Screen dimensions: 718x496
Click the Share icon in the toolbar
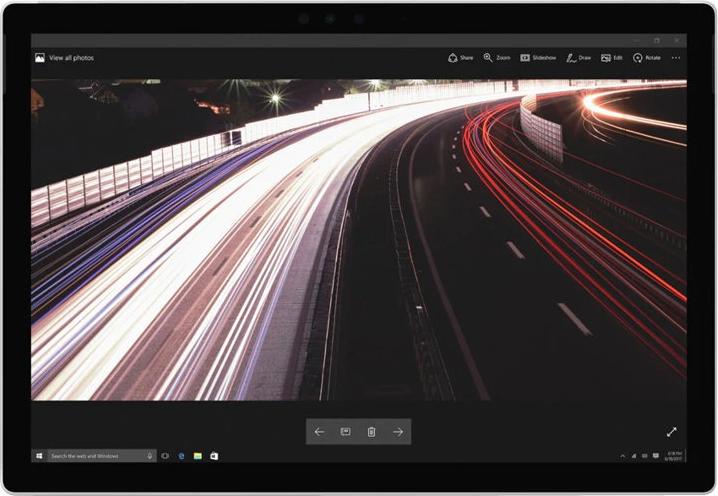click(x=460, y=58)
